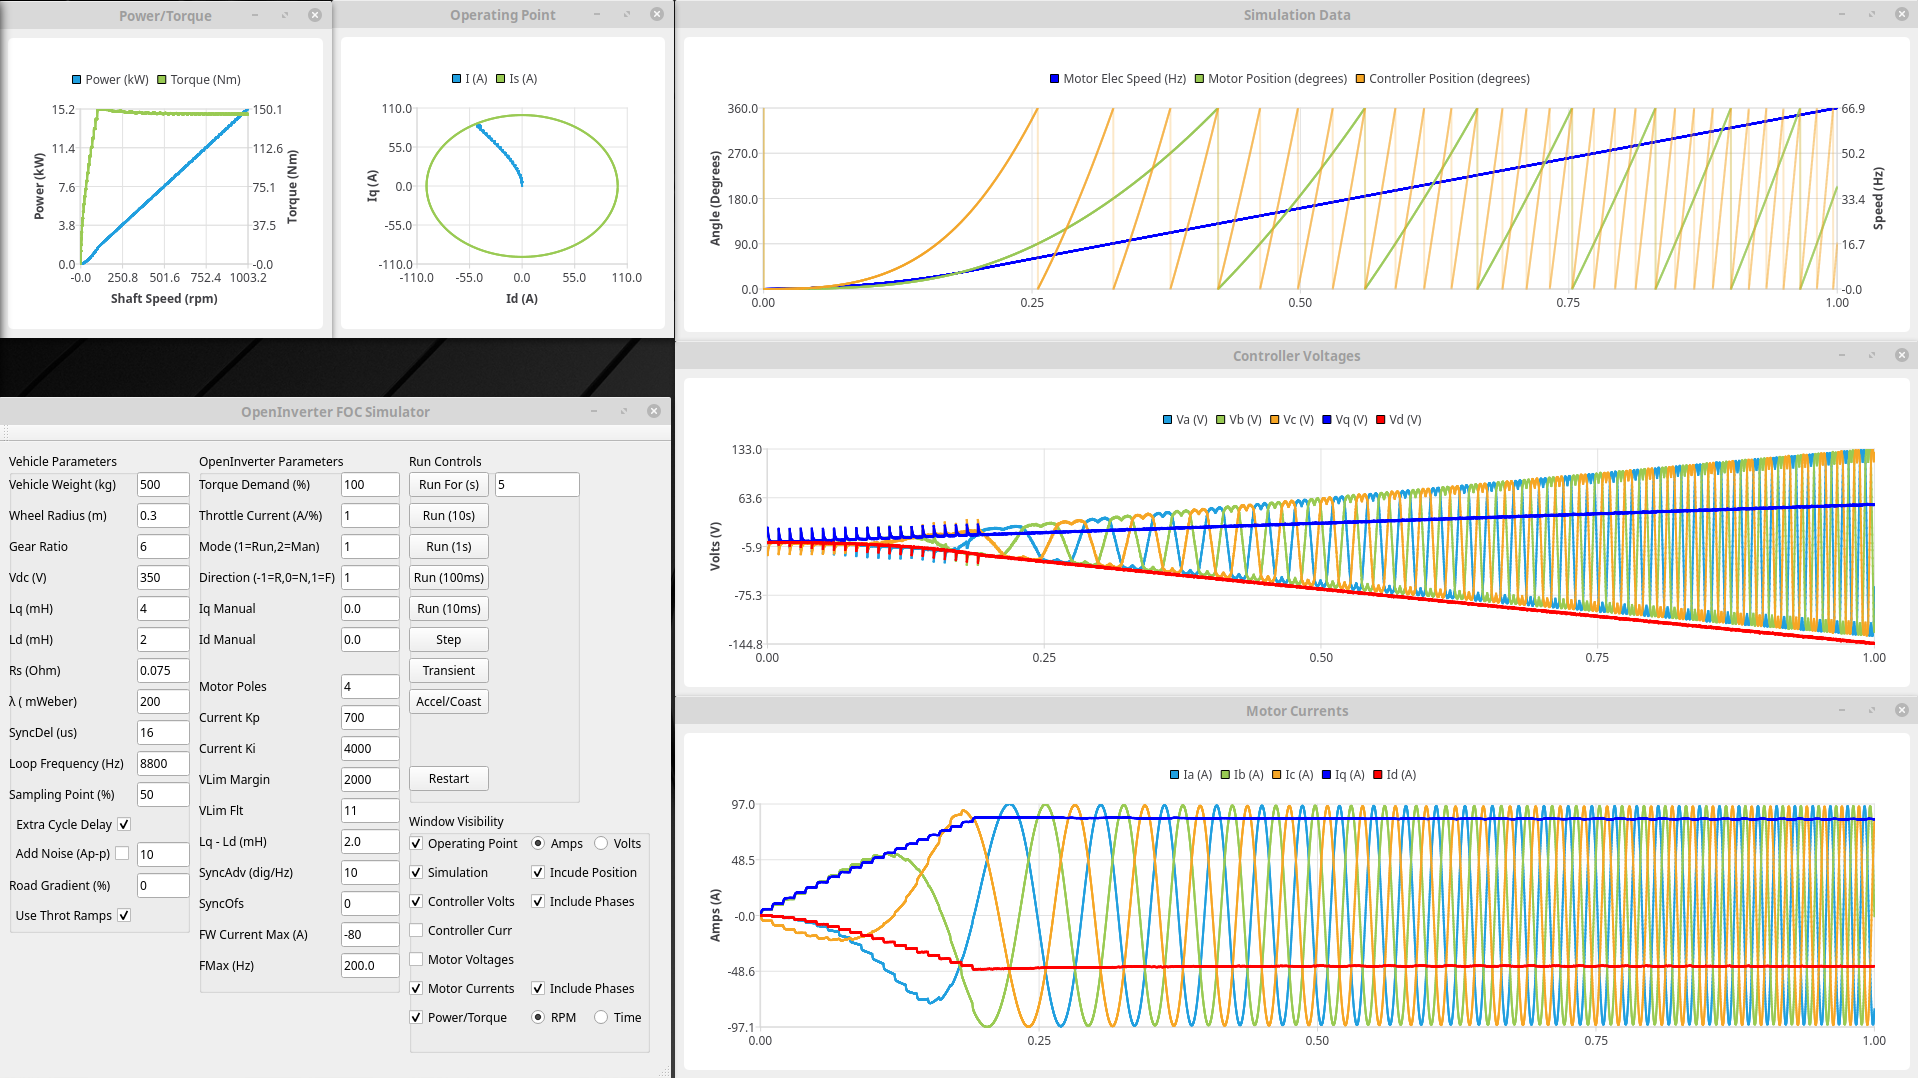Click the Torque (Nm) legend marker
The image size is (1918, 1078).
tap(161, 80)
